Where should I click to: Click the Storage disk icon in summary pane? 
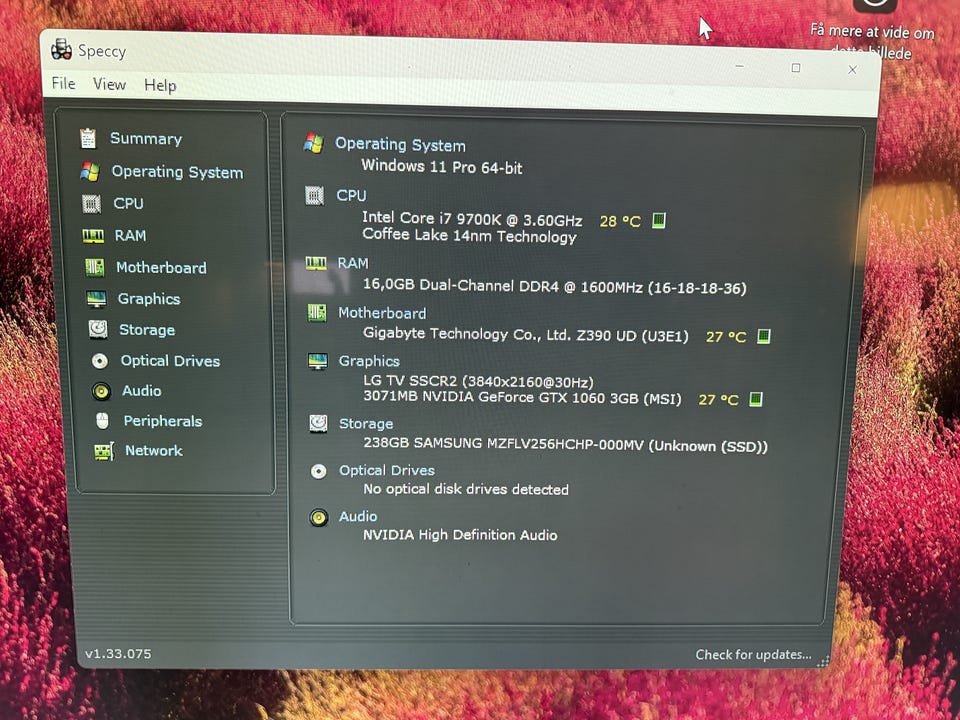(x=318, y=423)
